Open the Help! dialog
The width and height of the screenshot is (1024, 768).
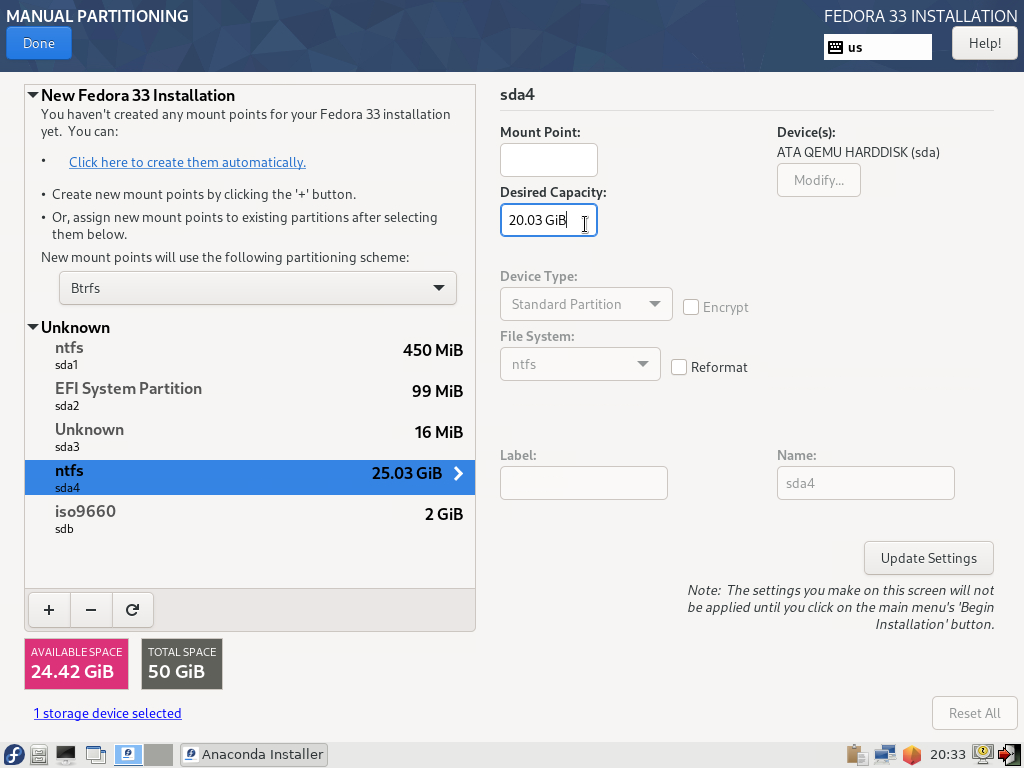point(984,44)
